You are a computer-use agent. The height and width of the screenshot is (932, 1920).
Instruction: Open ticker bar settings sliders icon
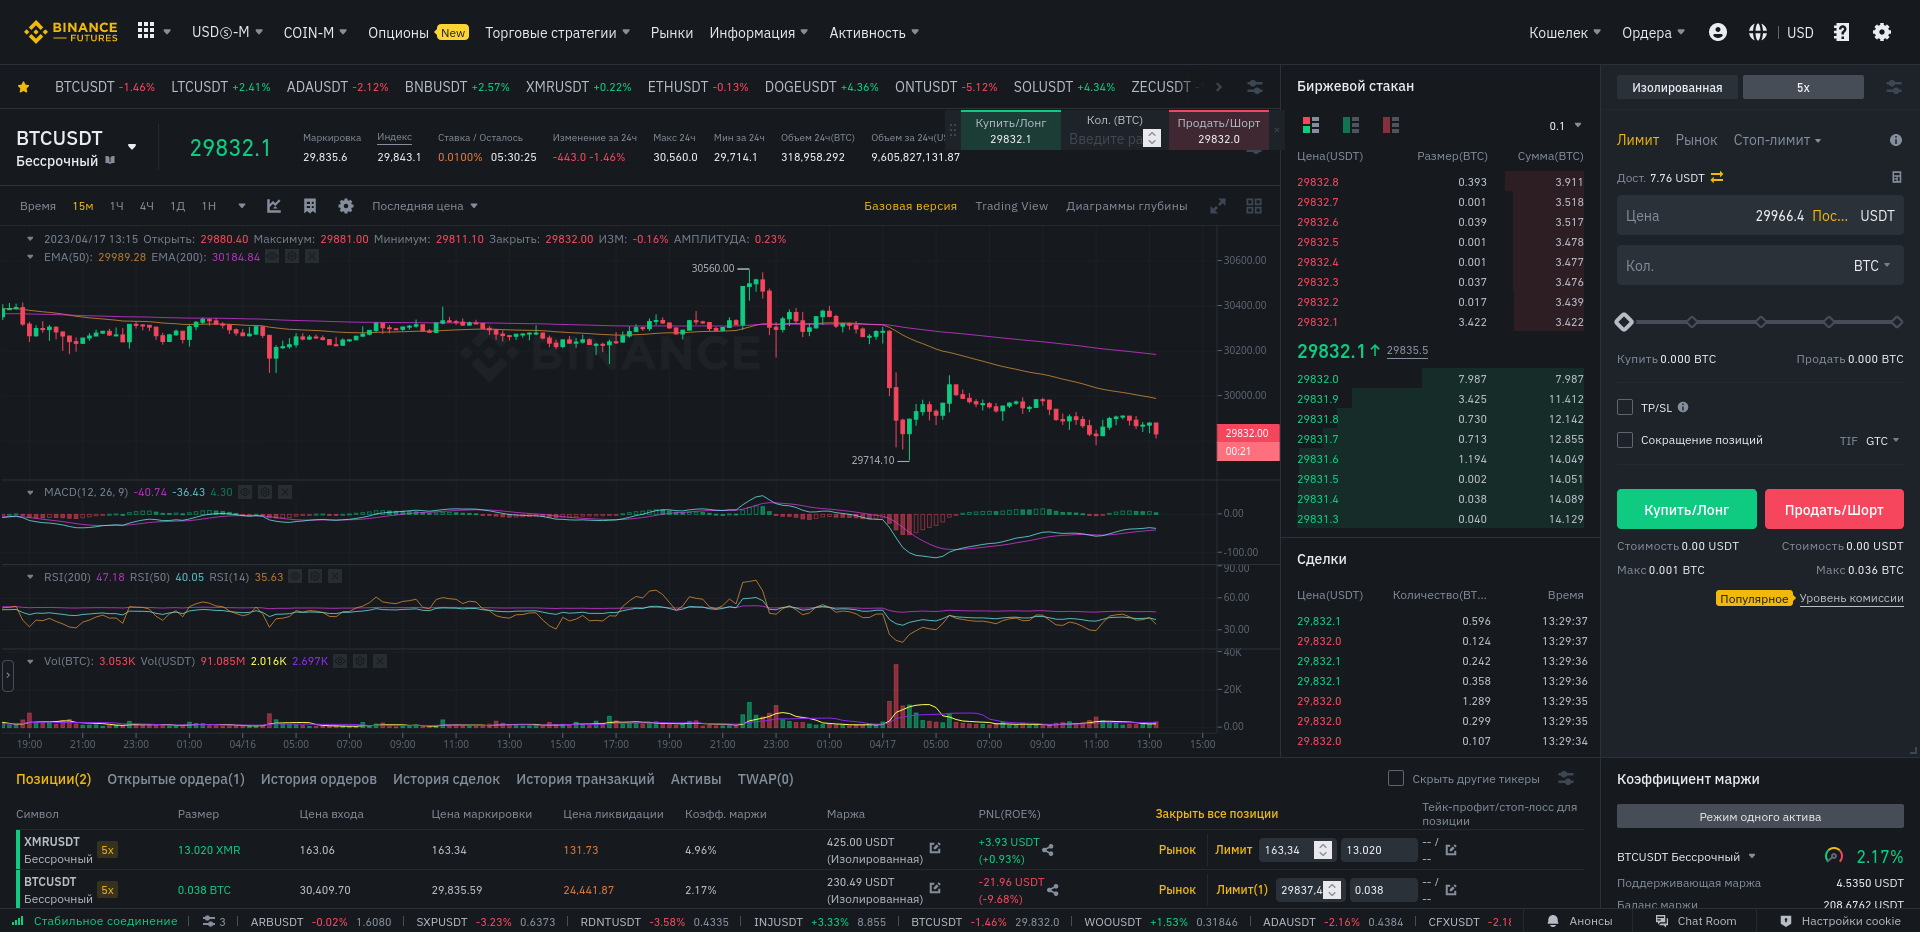1255,87
